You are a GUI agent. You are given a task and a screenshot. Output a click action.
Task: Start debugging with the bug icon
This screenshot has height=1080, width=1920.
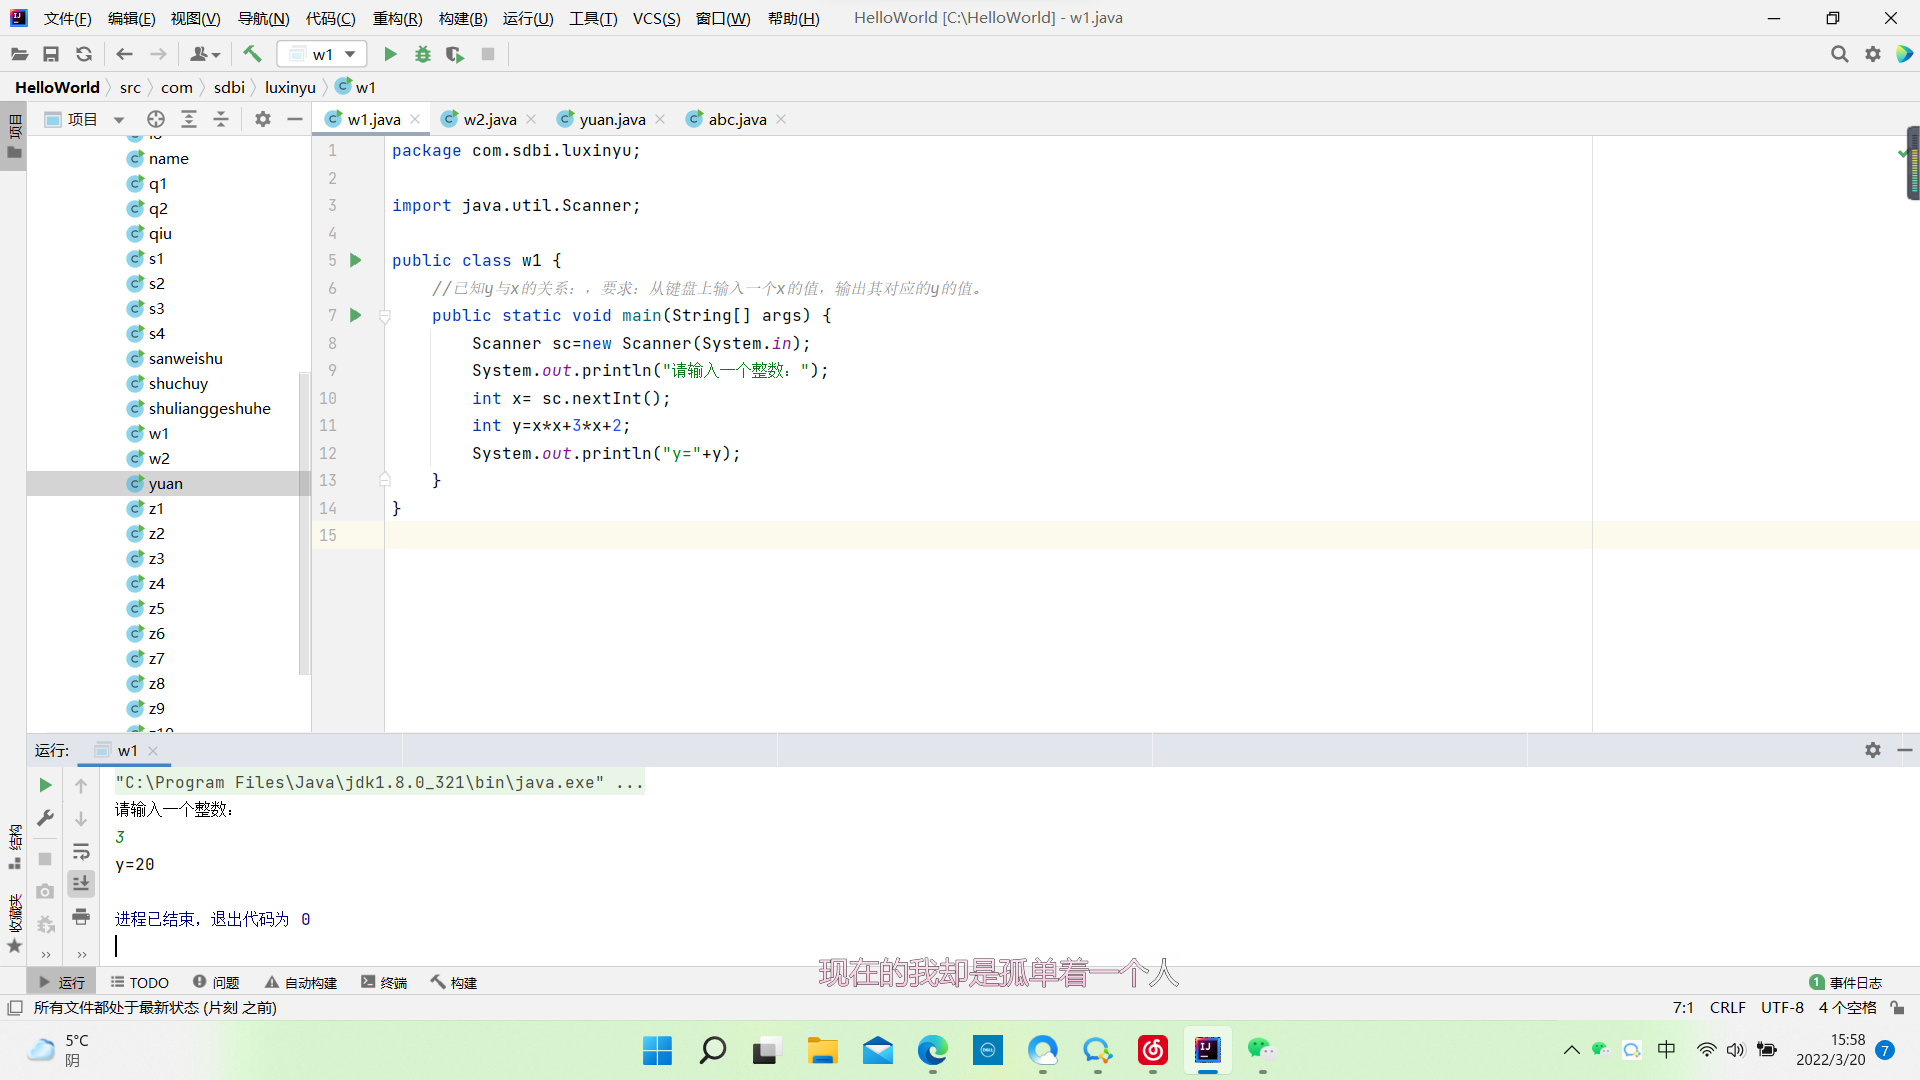(423, 54)
